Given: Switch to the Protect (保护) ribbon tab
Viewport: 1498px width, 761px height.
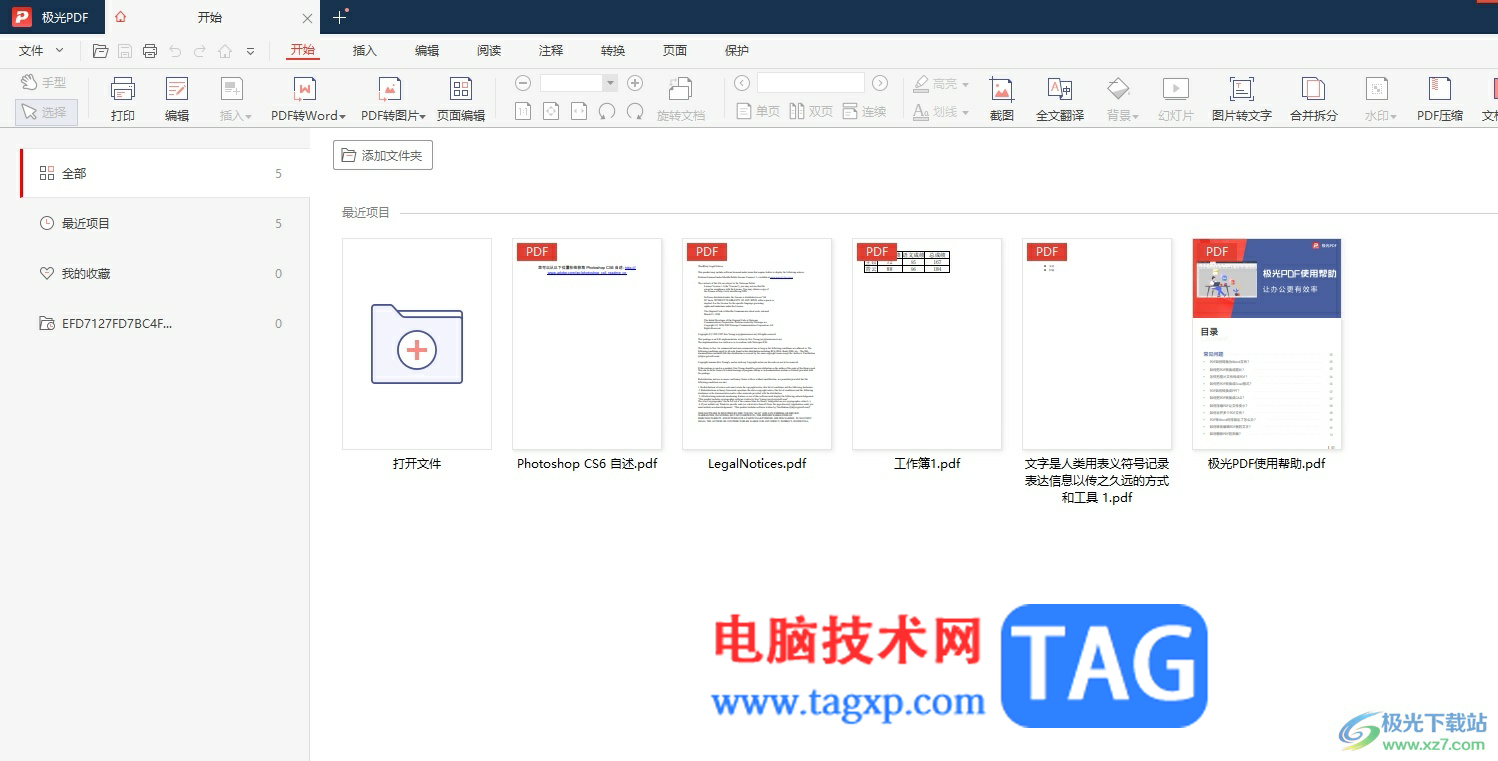Looking at the screenshot, I should [736, 50].
